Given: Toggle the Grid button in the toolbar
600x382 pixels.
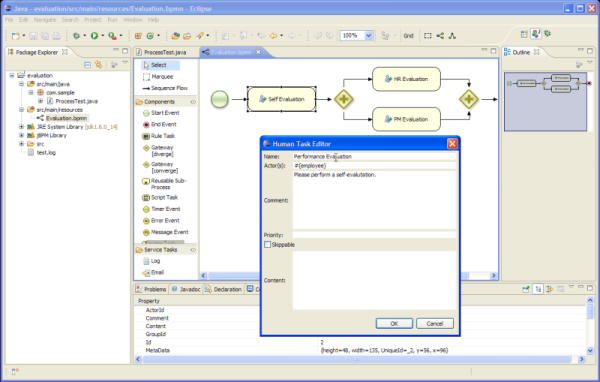Looking at the screenshot, I should pyautogui.click(x=408, y=36).
